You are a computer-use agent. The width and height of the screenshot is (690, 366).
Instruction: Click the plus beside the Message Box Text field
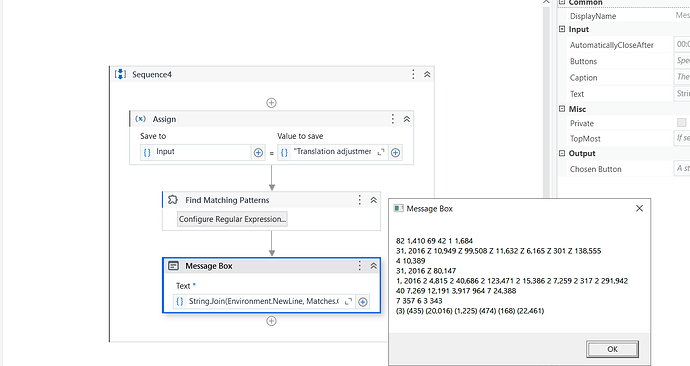(x=363, y=302)
